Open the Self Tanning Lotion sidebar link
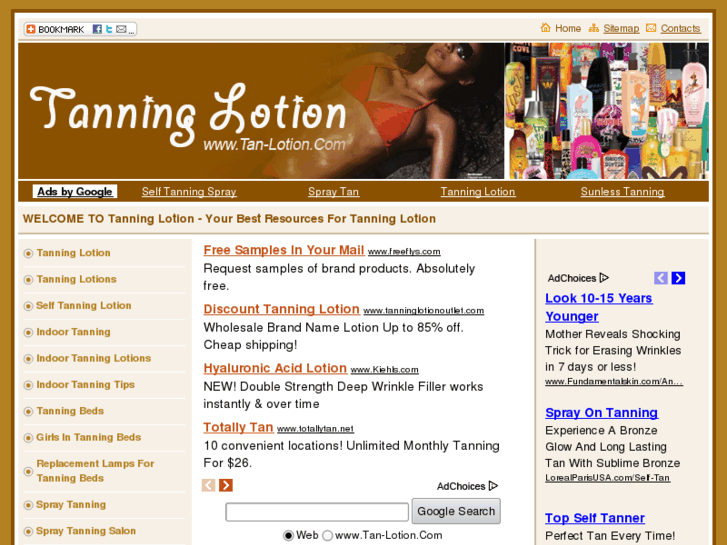This screenshot has width=727, height=545. pos(84,306)
